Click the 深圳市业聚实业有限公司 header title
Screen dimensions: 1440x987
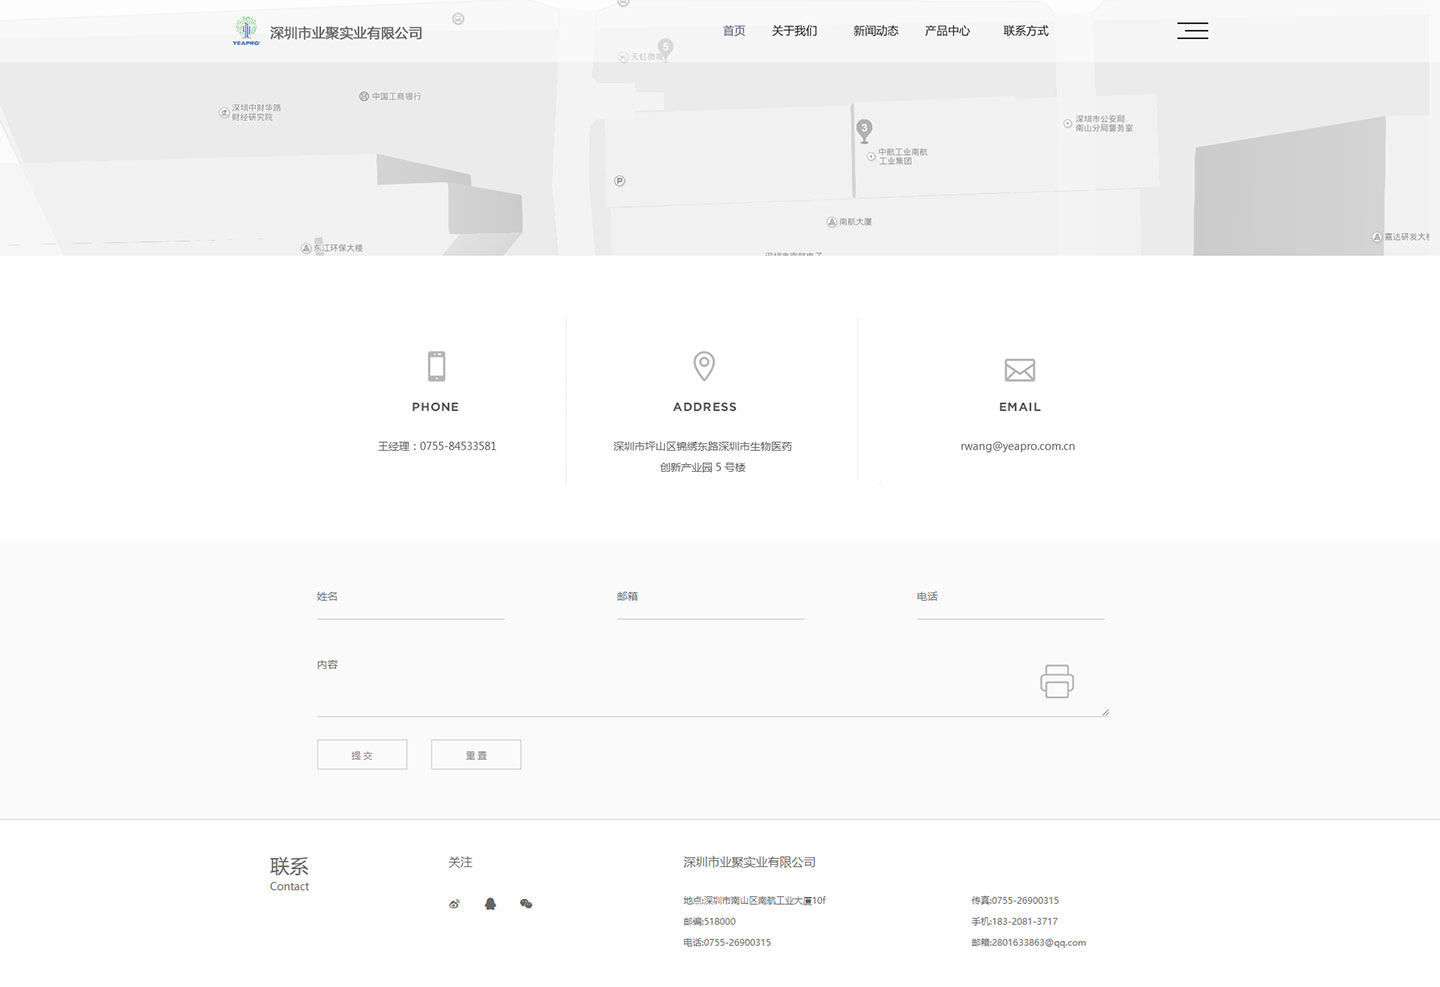coord(346,33)
